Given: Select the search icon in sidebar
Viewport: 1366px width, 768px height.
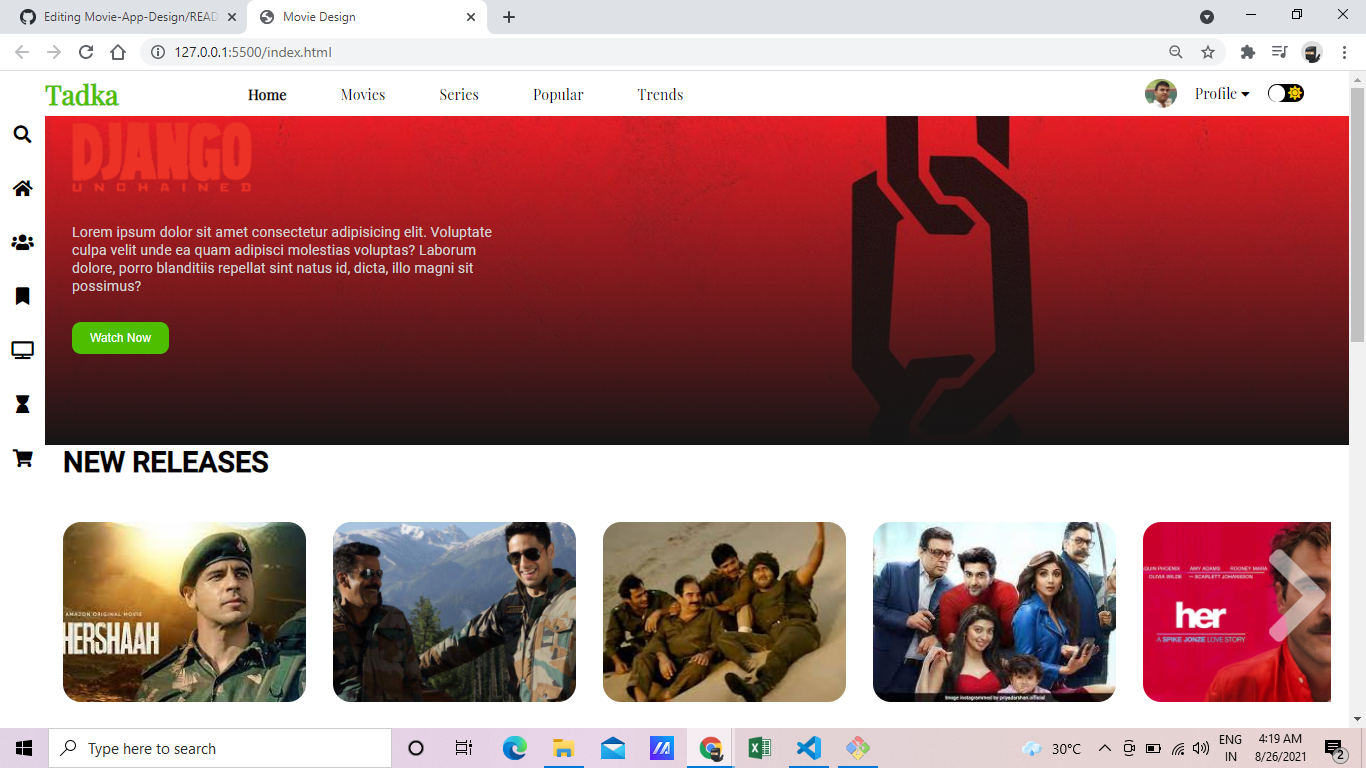Looking at the screenshot, I should (x=22, y=134).
